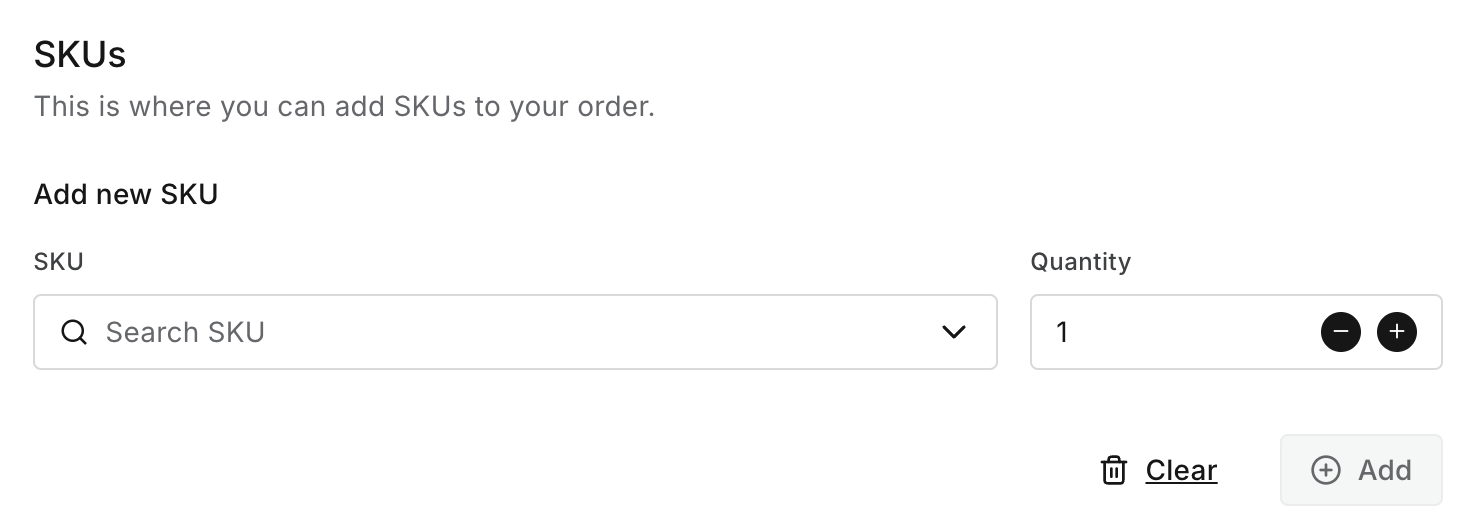Click the Add text label

pyautogui.click(x=1384, y=470)
